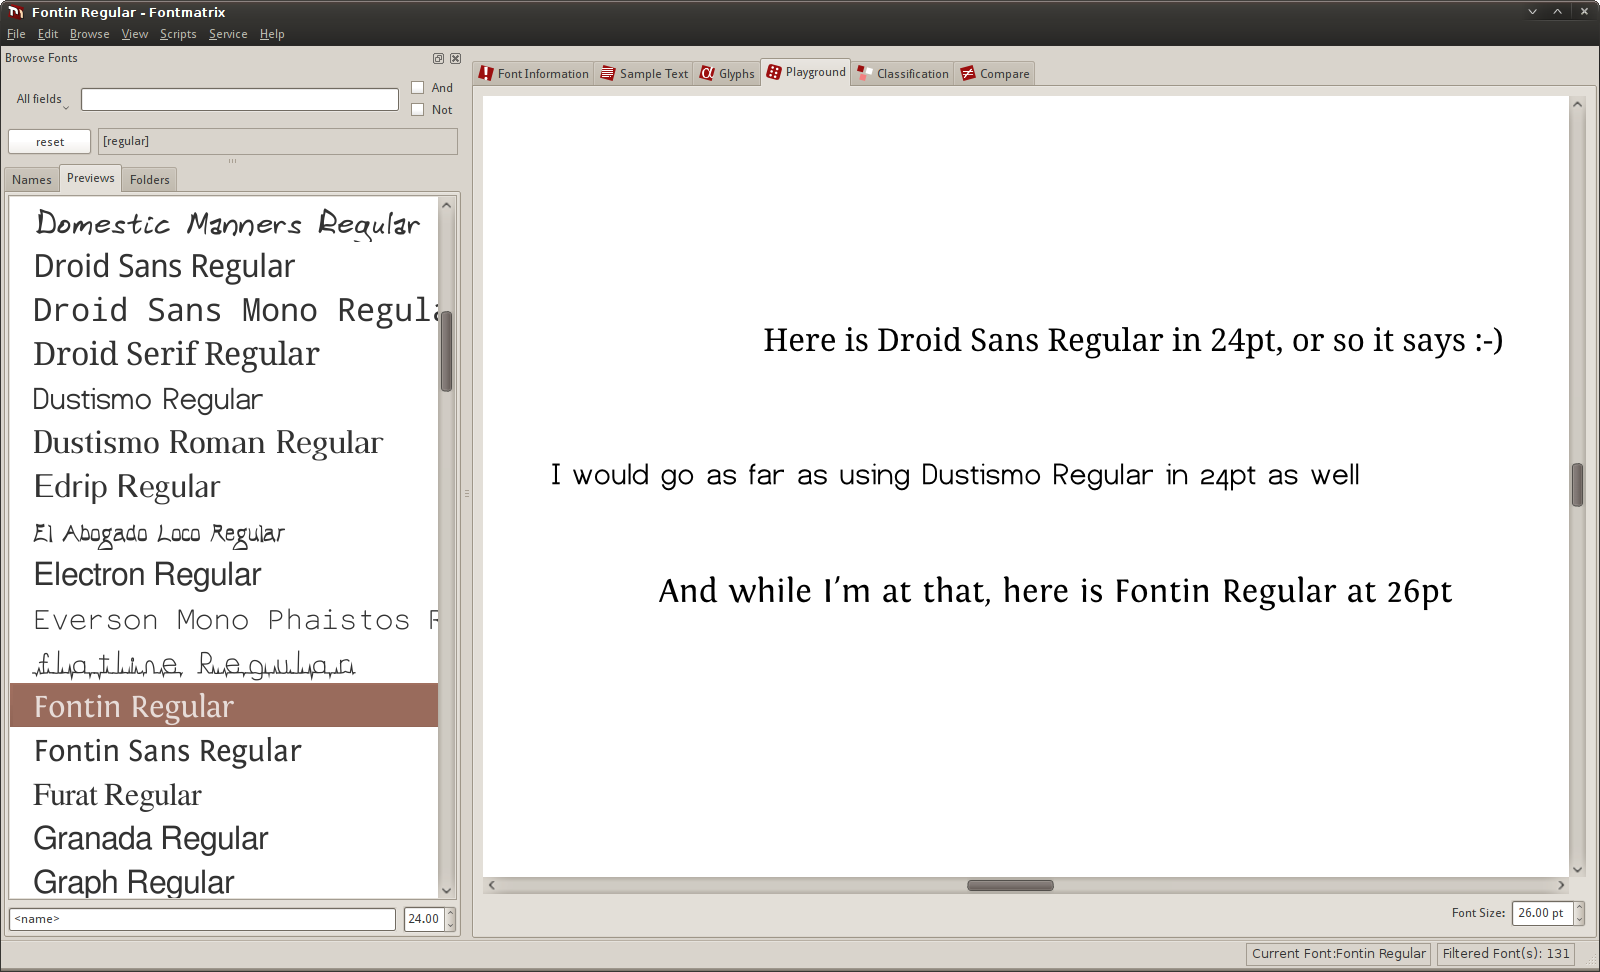Select Edrip Regular font preview
The width and height of the screenshot is (1600, 972).
[x=224, y=486]
